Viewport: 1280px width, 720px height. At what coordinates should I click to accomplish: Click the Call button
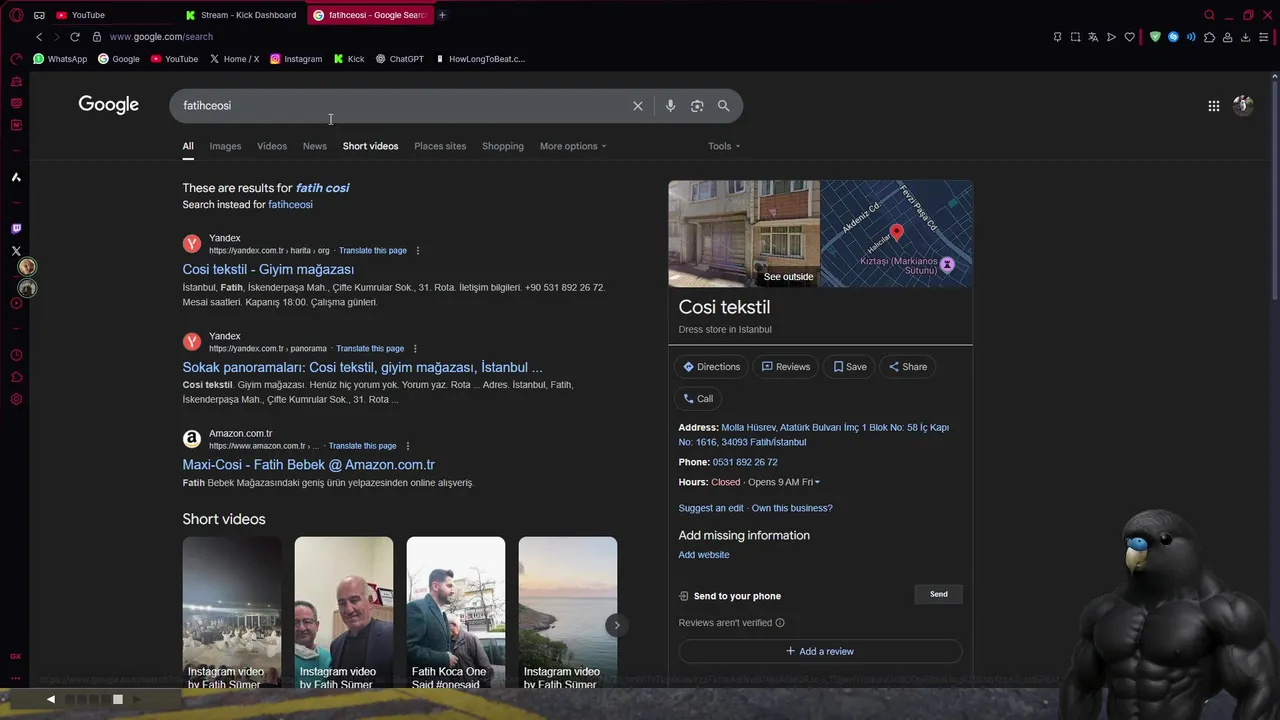[x=698, y=399]
